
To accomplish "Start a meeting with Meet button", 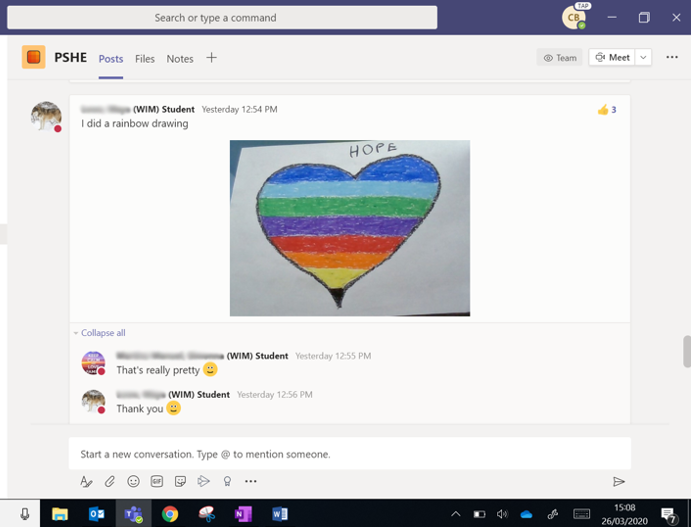I will tap(612, 57).
